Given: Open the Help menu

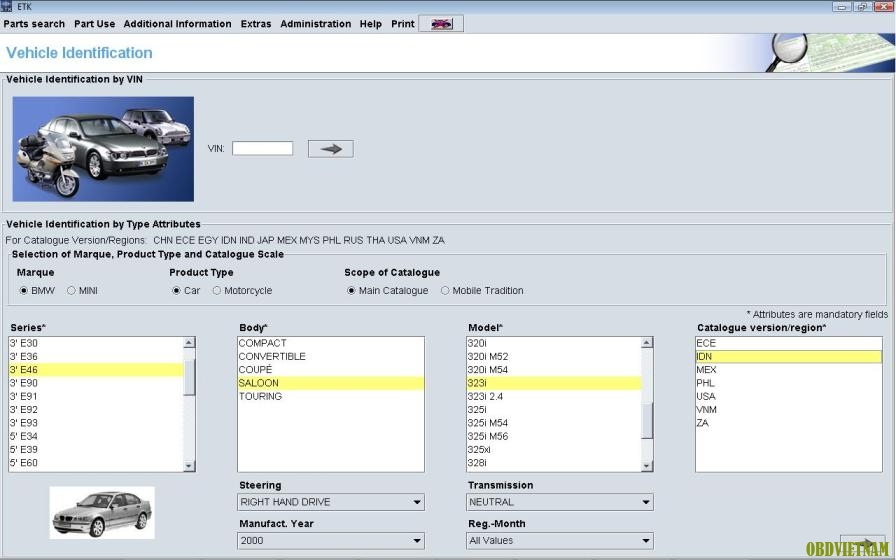Looking at the screenshot, I should coord(370,24).
